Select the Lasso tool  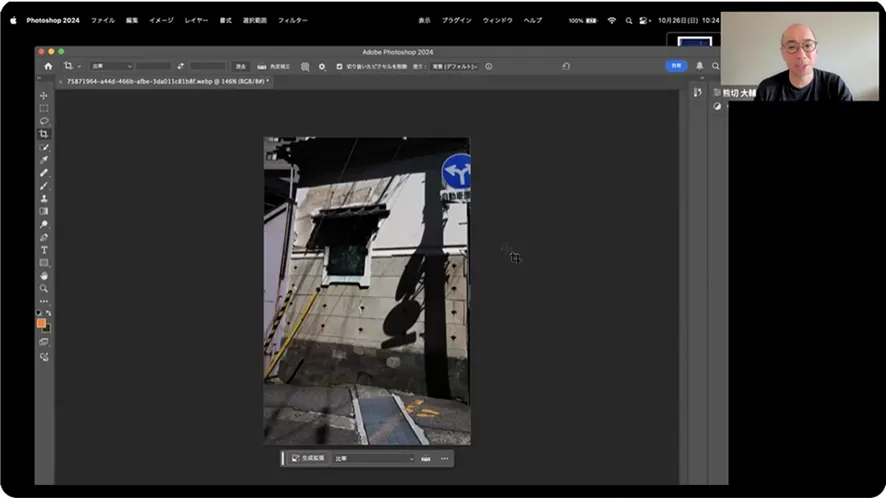[x=44, y=121]
